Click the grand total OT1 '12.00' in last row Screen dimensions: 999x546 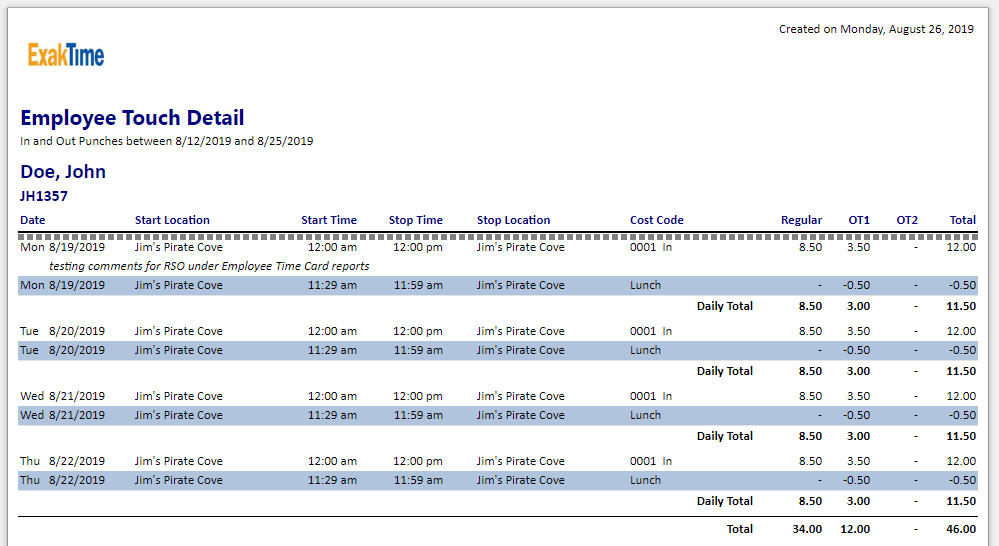(855, 529)
